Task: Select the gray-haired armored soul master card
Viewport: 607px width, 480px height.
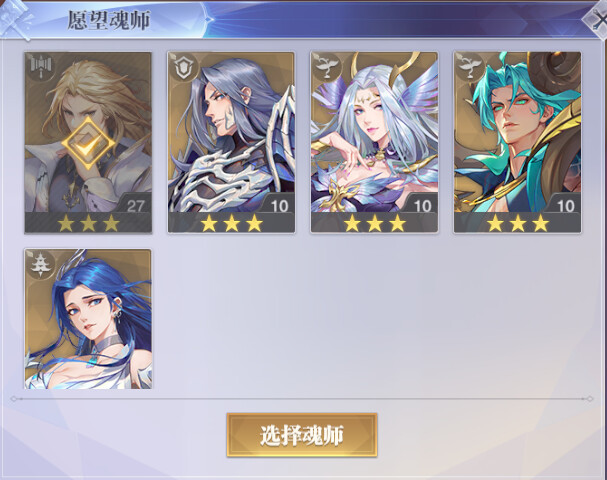Action: 231,142
